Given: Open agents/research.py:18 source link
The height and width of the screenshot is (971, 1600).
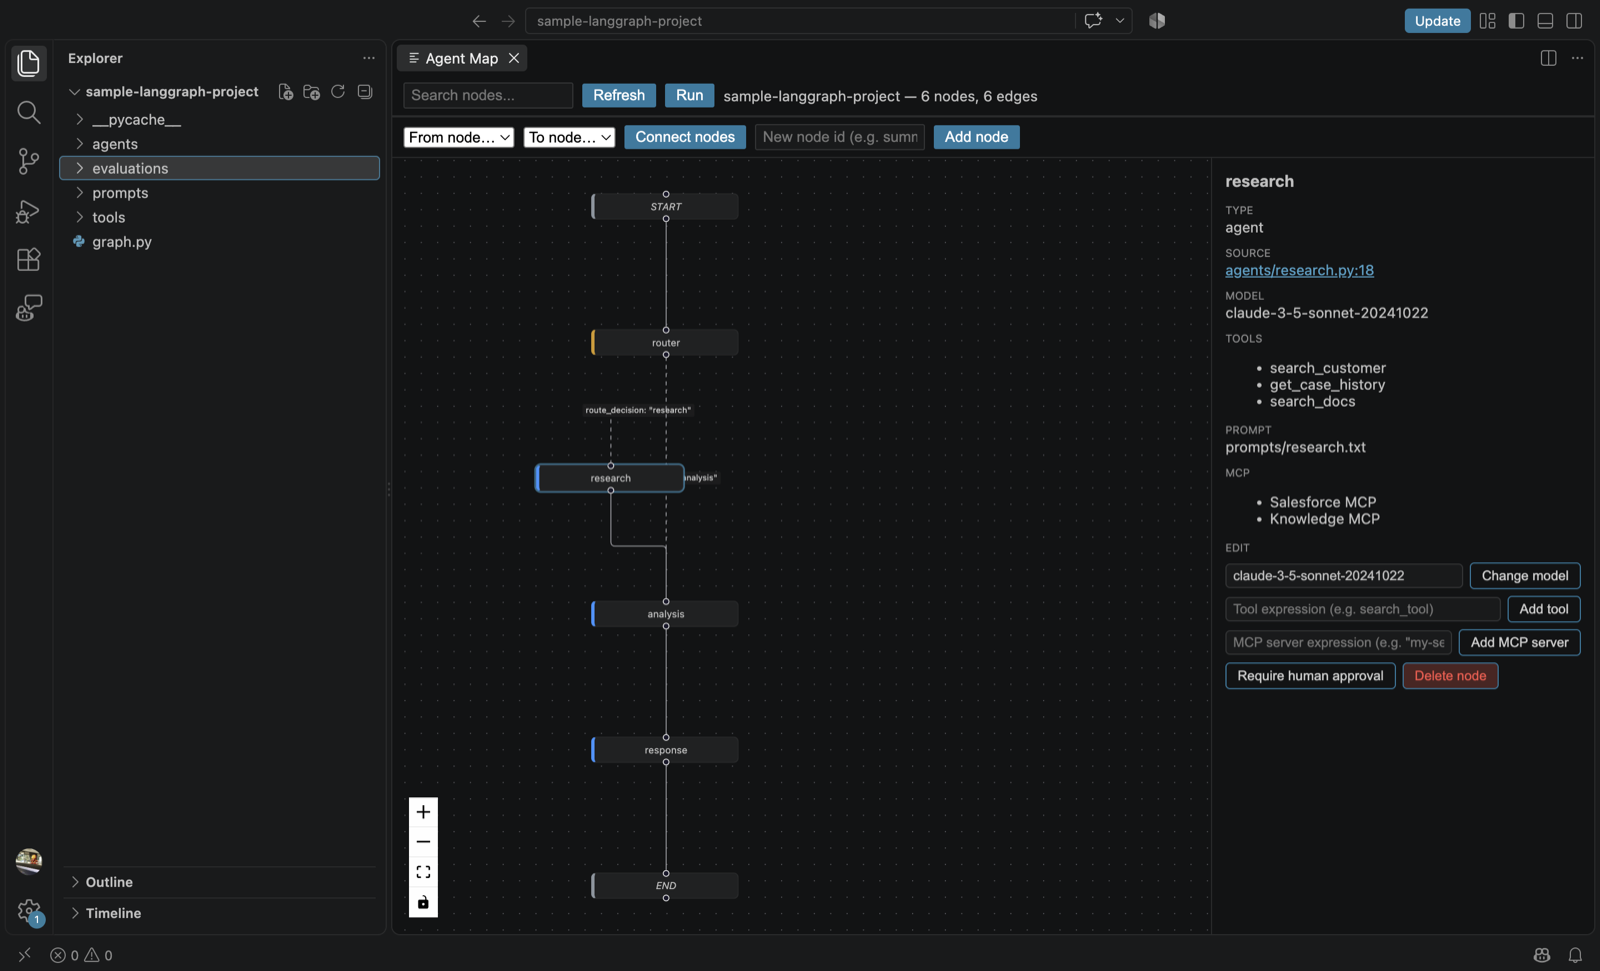Looking at the screenshot, I should coord(1299,270).
